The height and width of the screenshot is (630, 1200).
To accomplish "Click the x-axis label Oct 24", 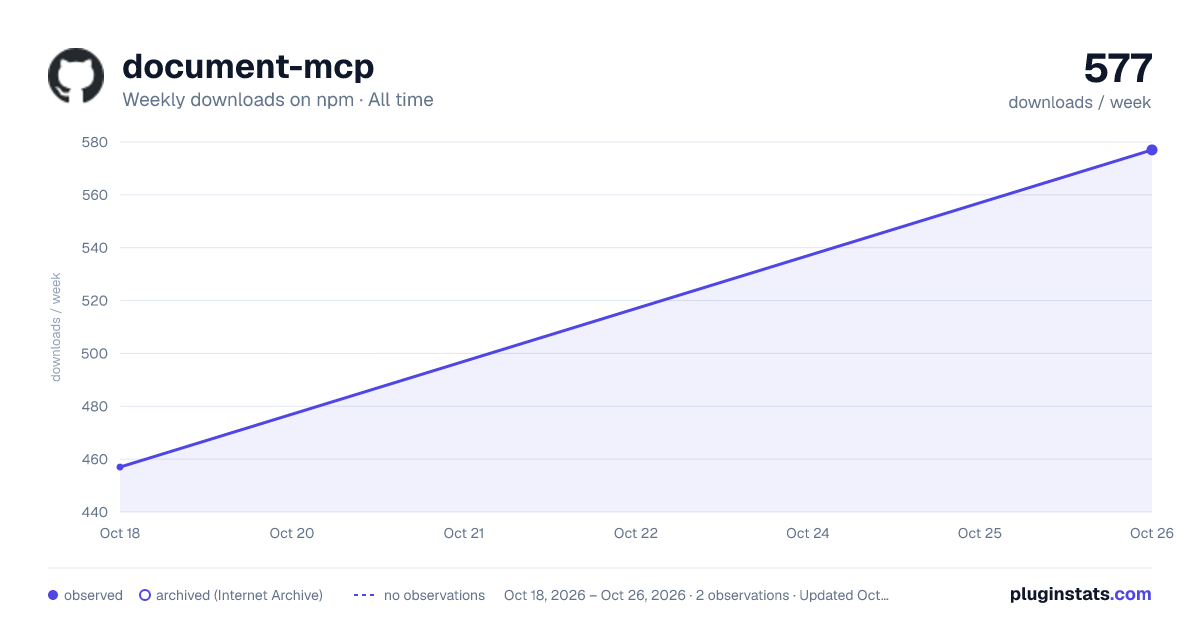I will click(x=808, y=533).
